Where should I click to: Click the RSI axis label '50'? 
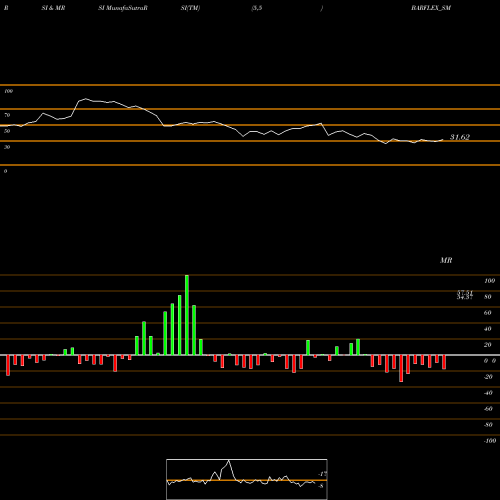point(7,131)
